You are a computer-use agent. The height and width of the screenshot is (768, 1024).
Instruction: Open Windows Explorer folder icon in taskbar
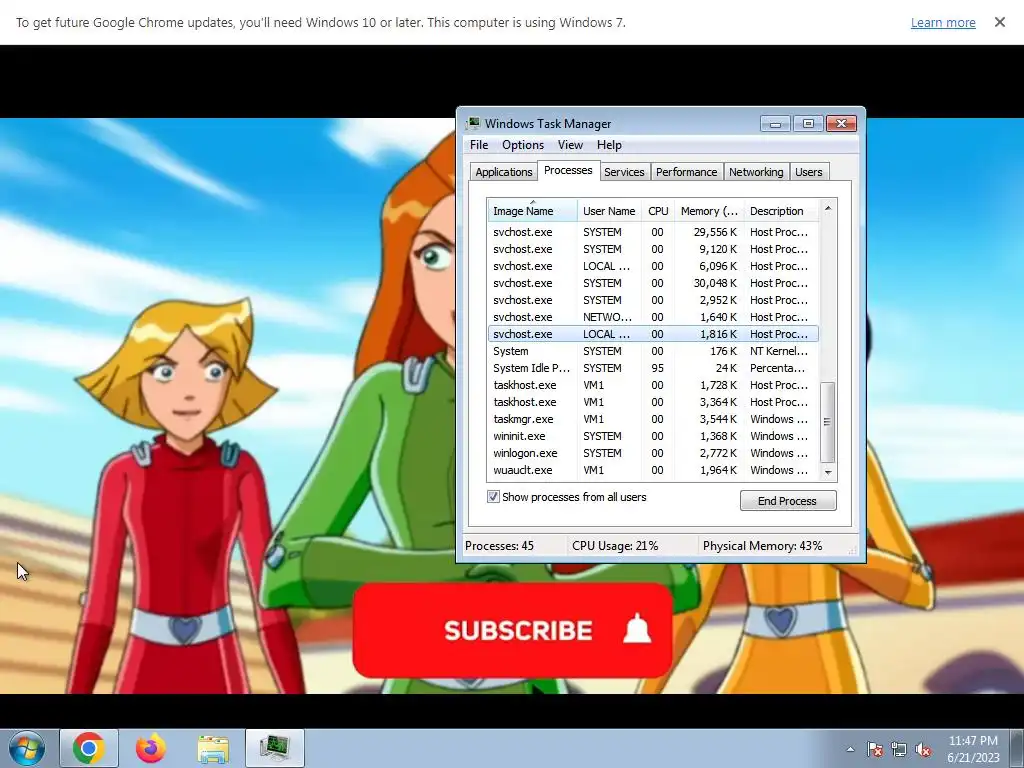pos(213,749)
